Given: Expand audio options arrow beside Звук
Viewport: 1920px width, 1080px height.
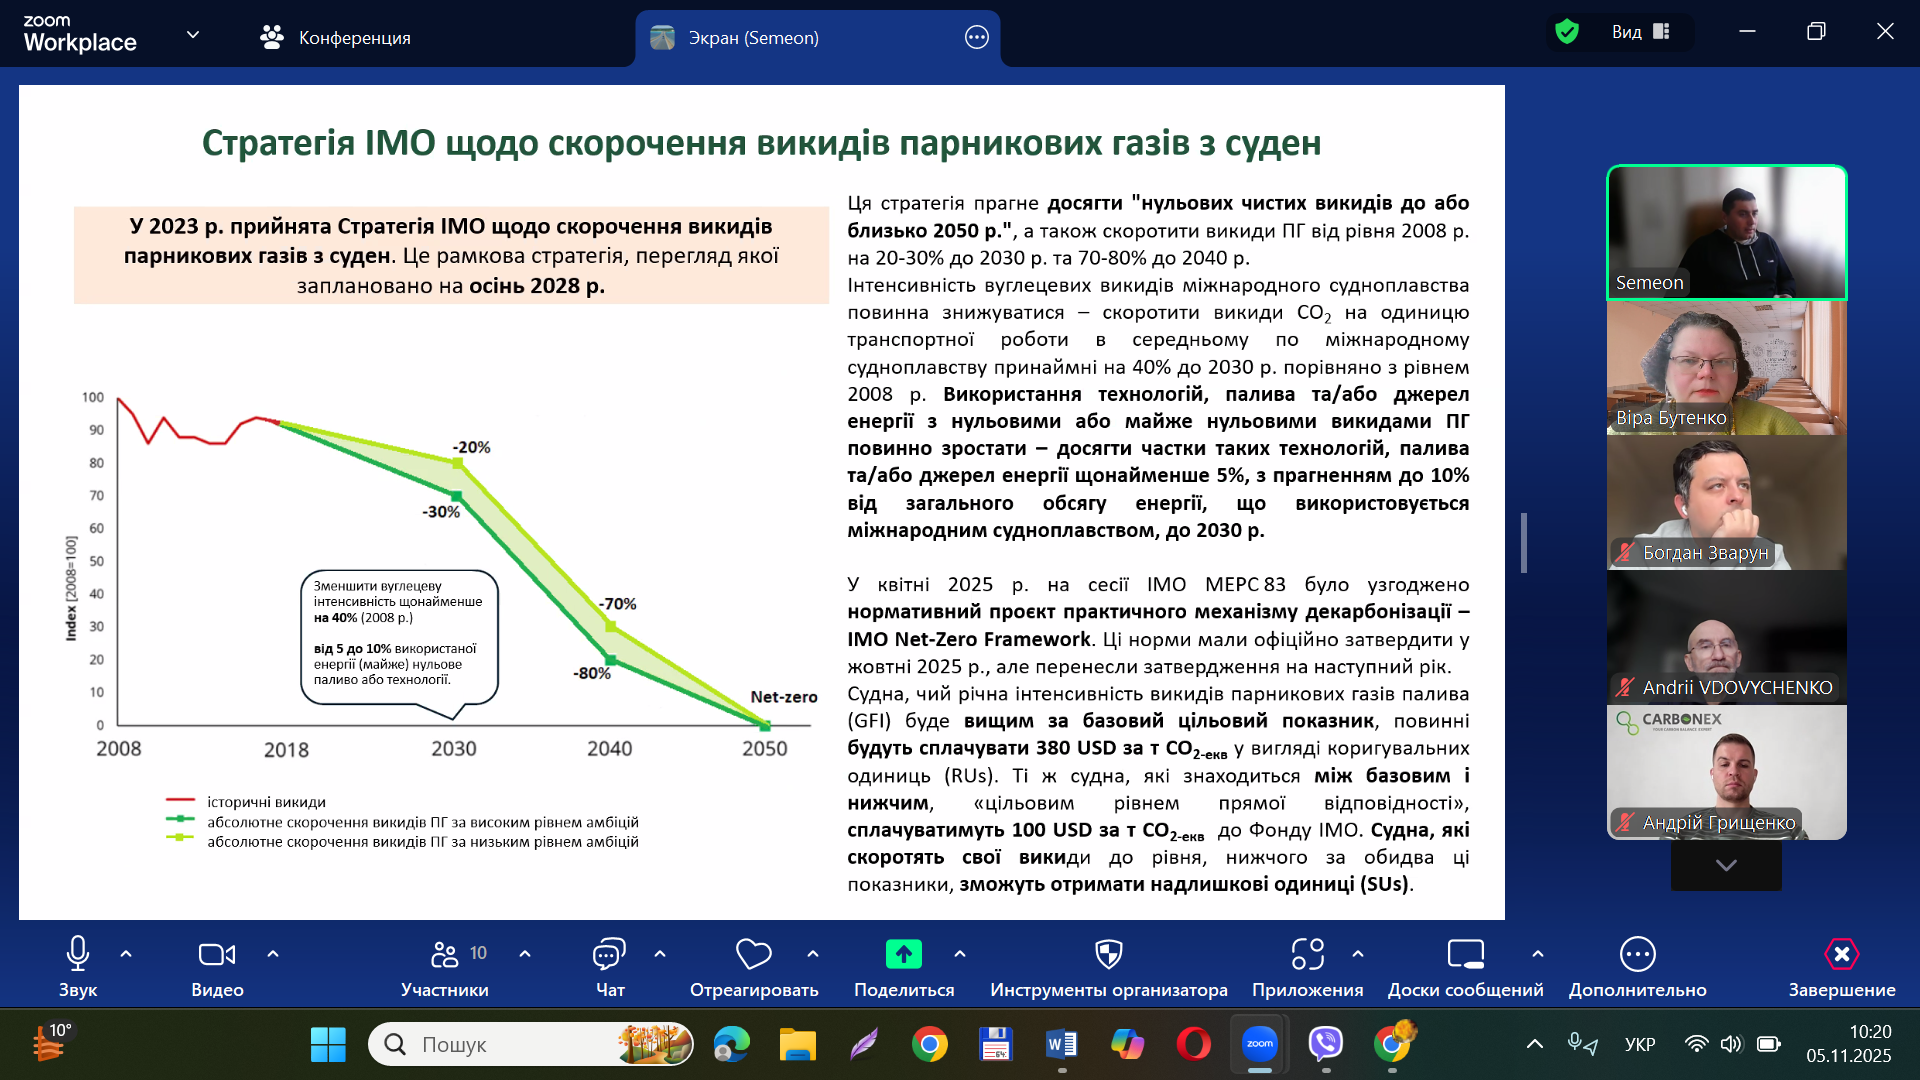Looking at the screenshot, I should 126,954.
